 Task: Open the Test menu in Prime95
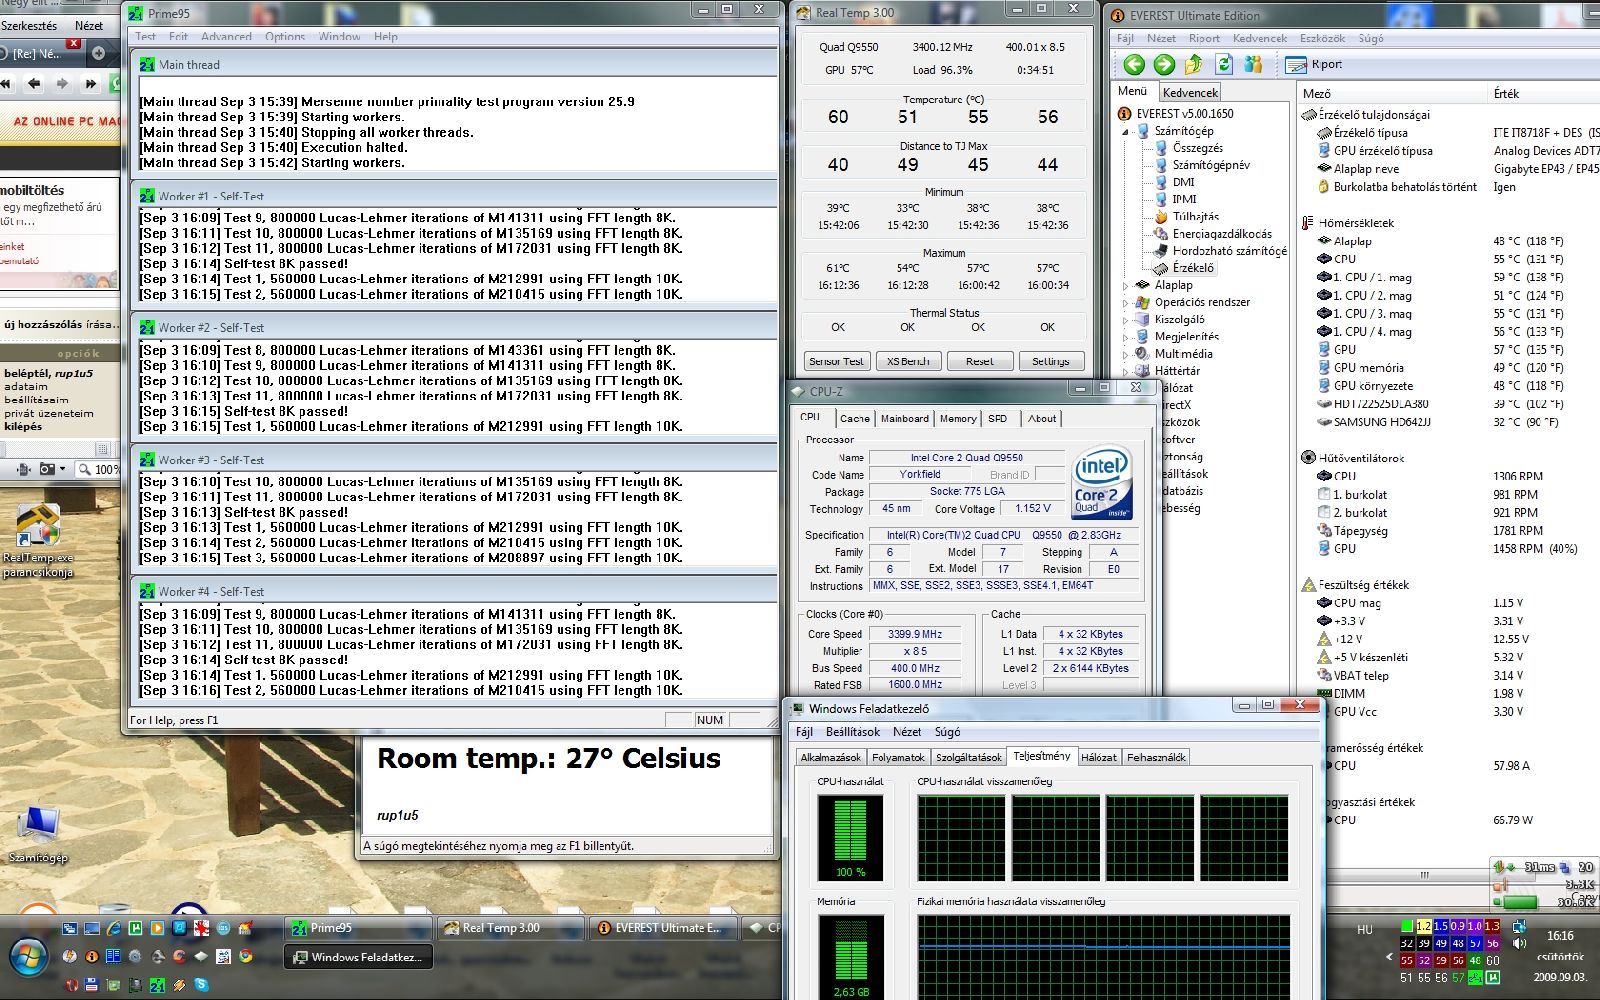146,37
